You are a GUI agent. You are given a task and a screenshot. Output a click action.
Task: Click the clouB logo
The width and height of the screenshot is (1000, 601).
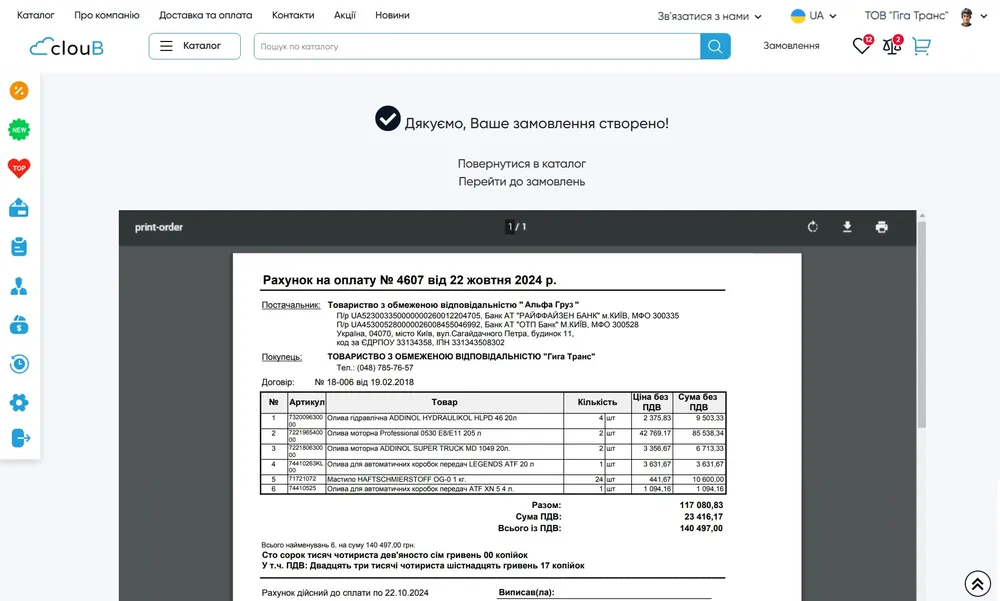(x=66, y=47)
